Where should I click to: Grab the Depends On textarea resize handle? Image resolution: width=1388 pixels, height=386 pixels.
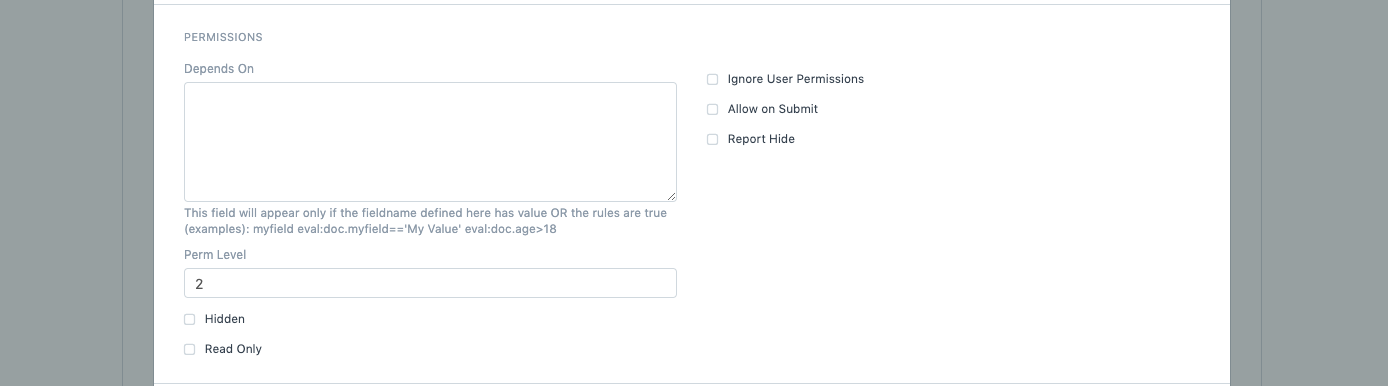click(671, 196)
